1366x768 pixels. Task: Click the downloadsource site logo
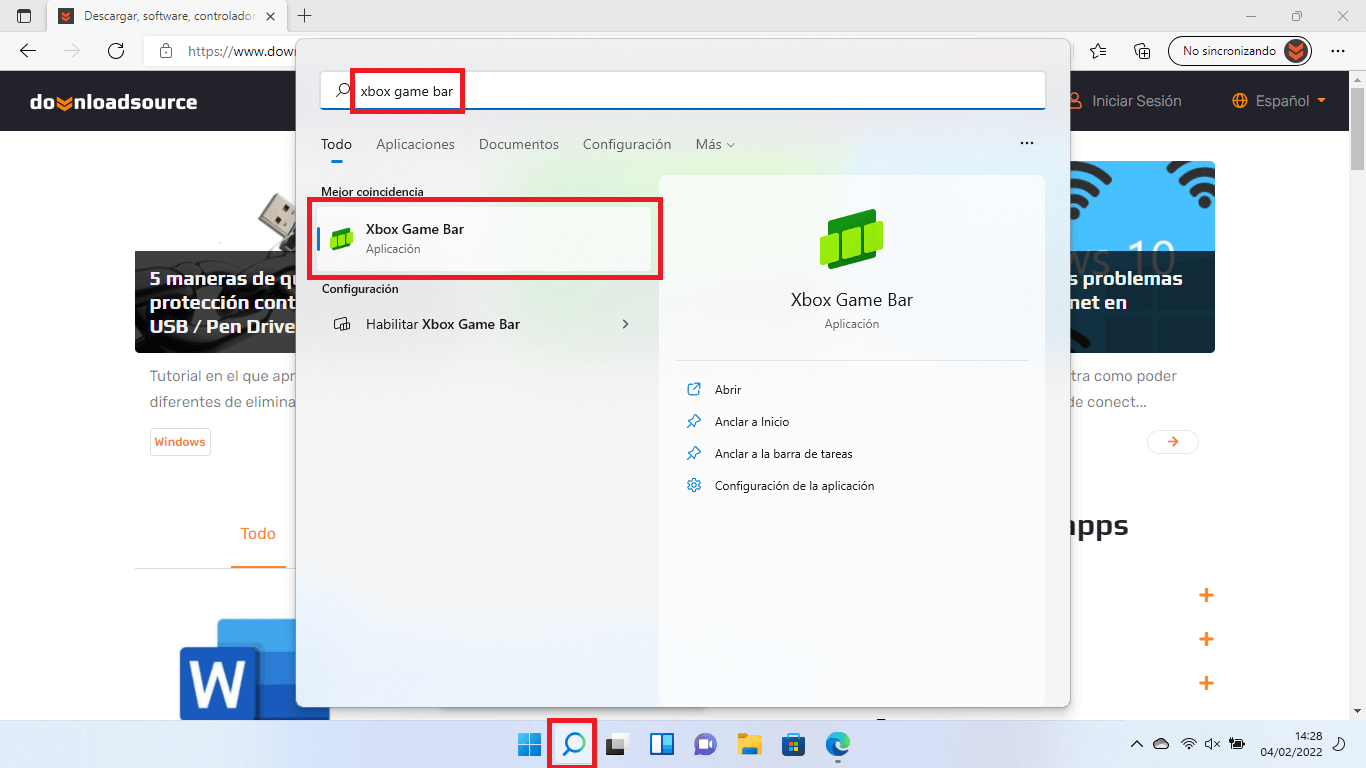tap(113, 101)
